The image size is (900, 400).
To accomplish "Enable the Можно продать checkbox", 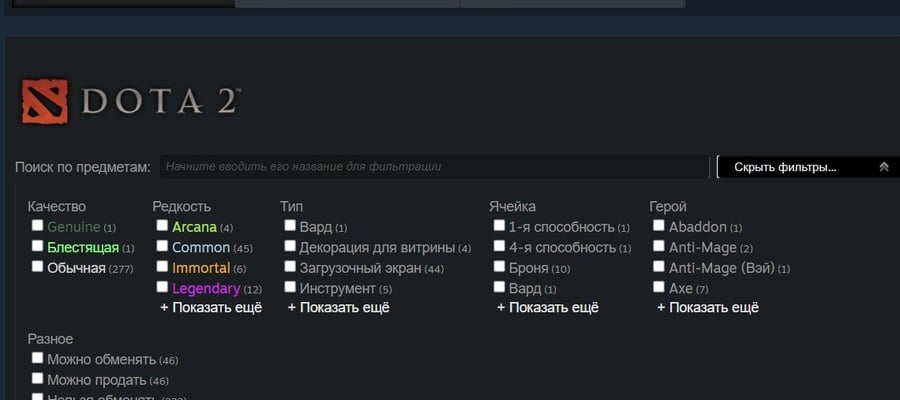I will point(37,378).
